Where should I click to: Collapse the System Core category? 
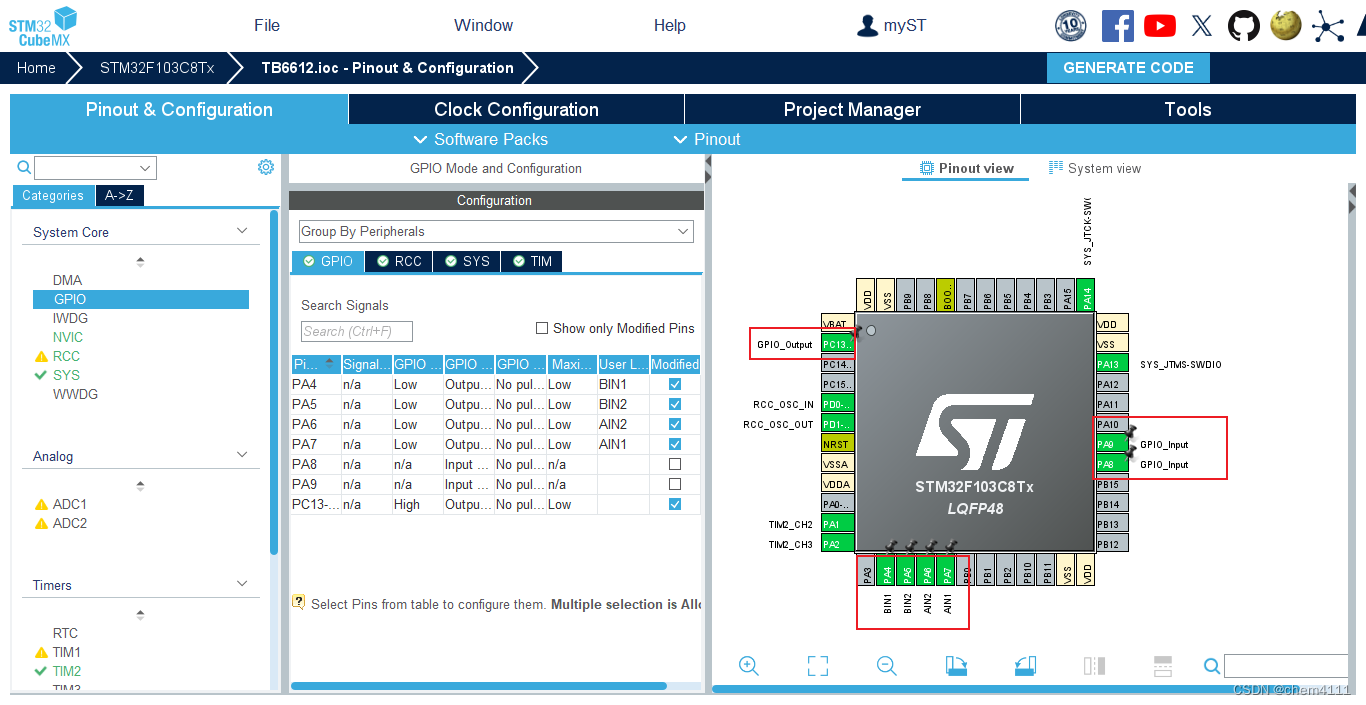tap(241, 230)
